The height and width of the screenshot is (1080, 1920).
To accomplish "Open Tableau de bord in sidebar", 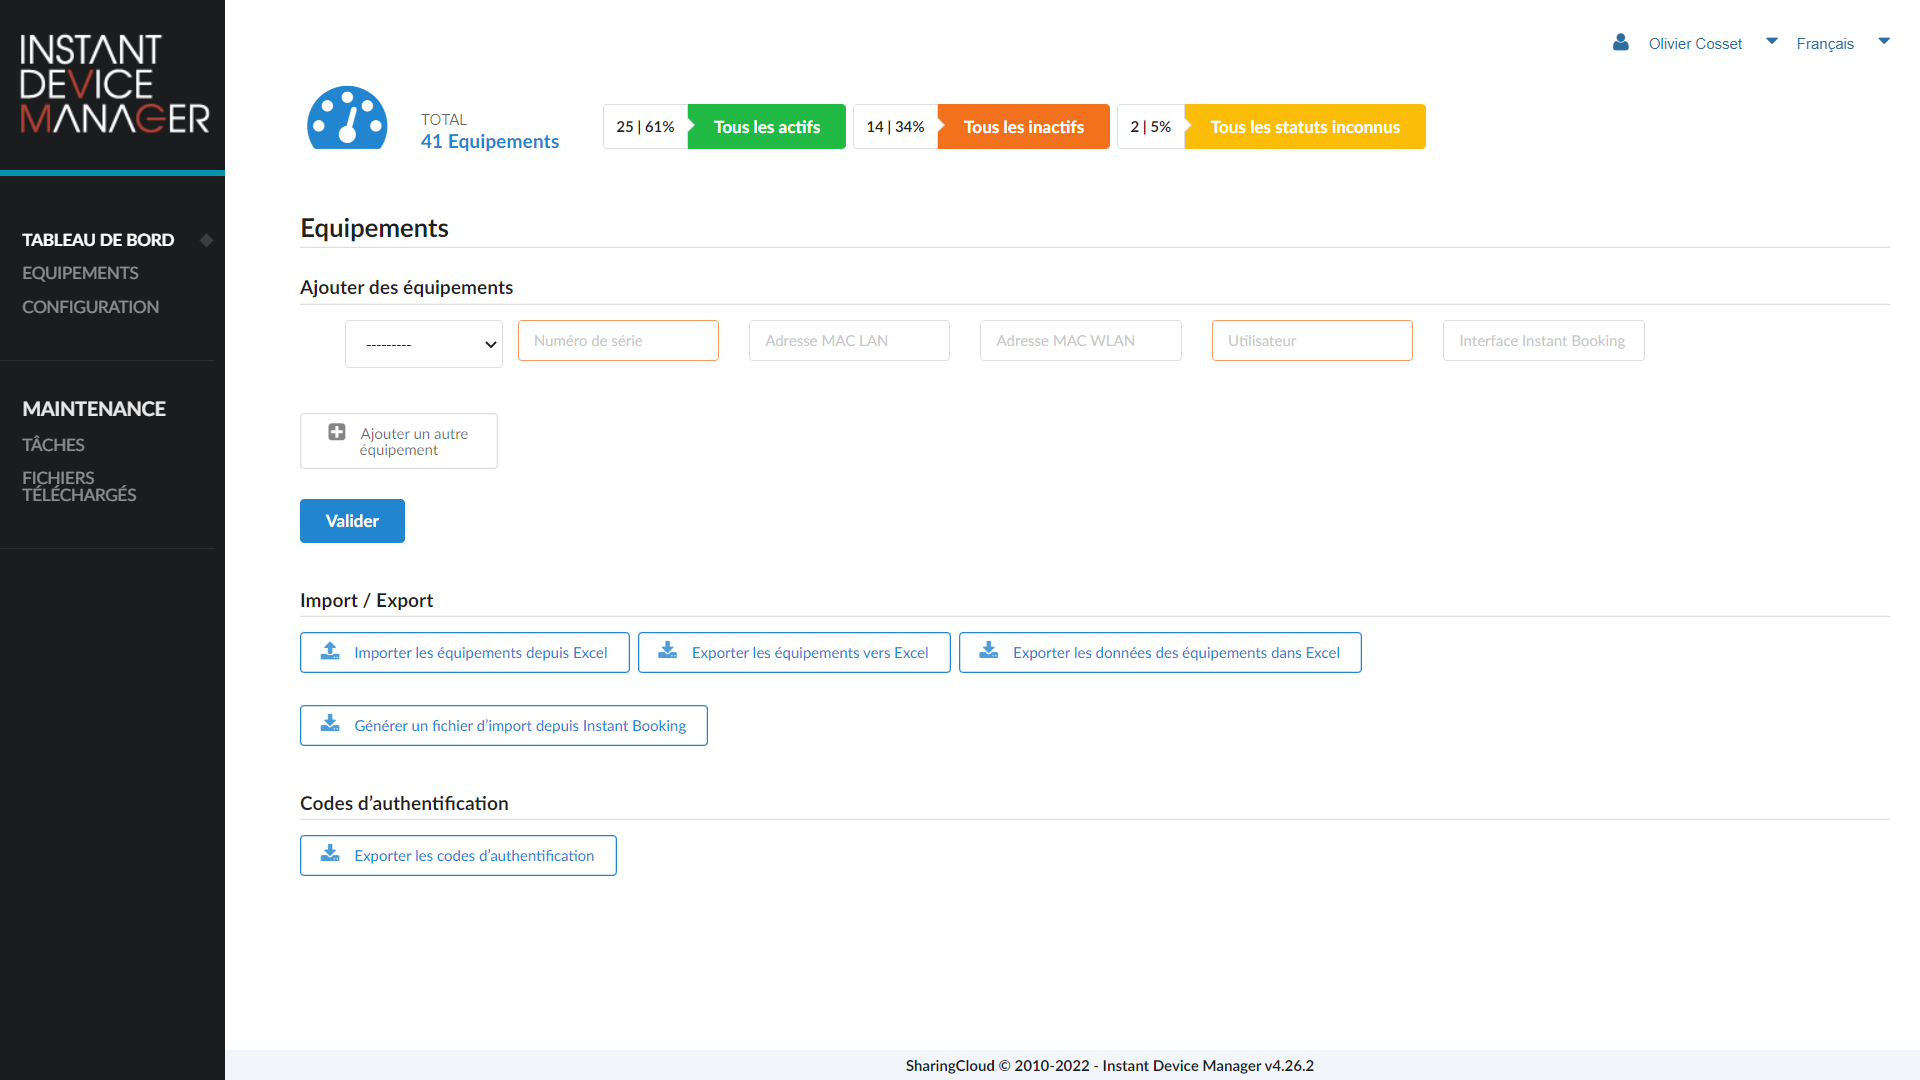I will coord(98,240).
